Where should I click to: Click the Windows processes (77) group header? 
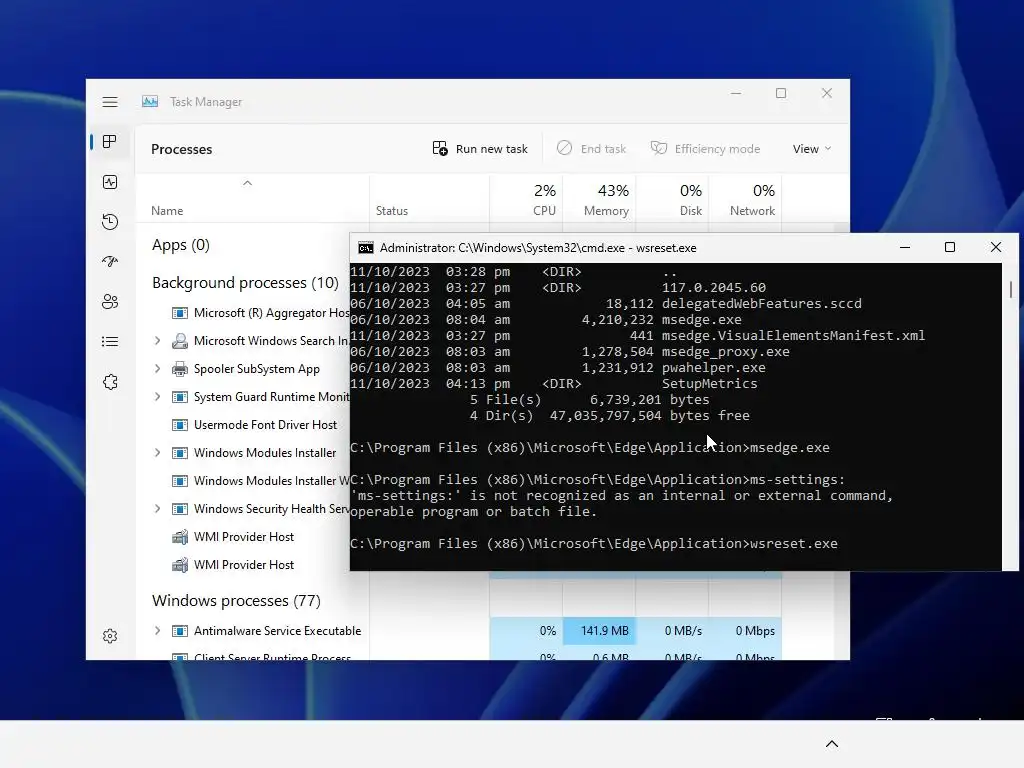pyautogui.click(x=236, y=601)
